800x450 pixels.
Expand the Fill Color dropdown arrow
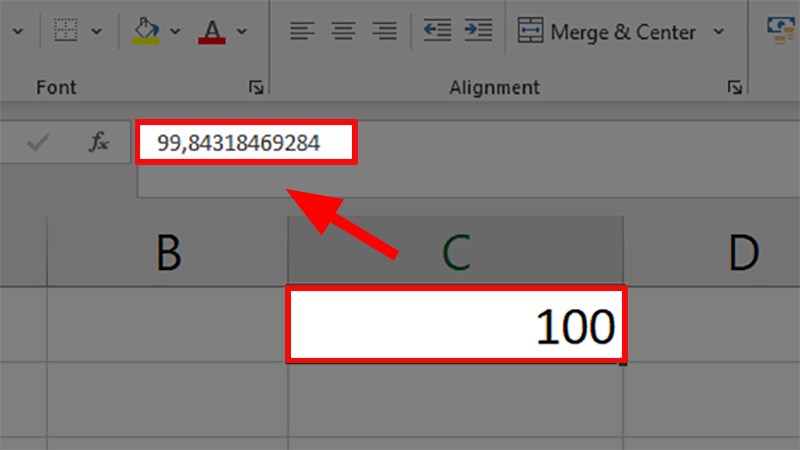pyautogui.click(x=175, y=31)
